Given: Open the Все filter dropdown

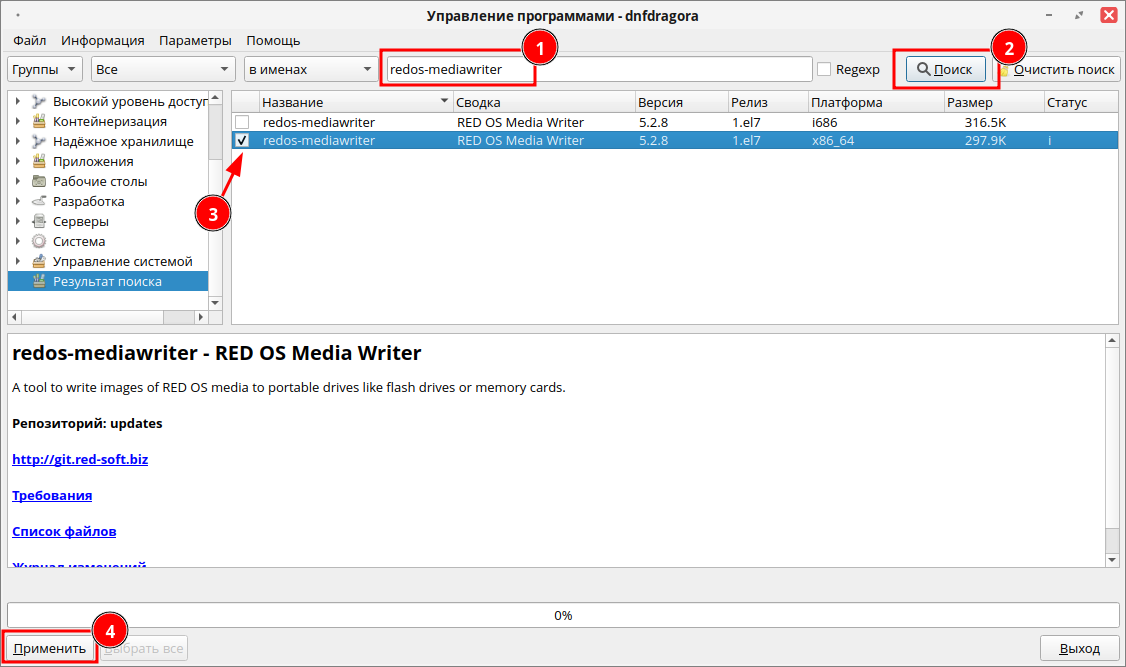Looking at the screenshot, I should point(163,70).
